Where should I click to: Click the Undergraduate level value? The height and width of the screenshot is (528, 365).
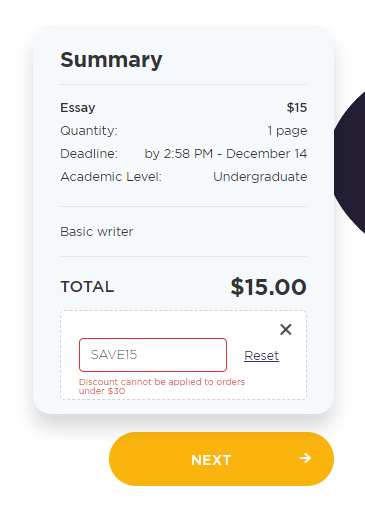pyautogui.click(x=260, y=177)
